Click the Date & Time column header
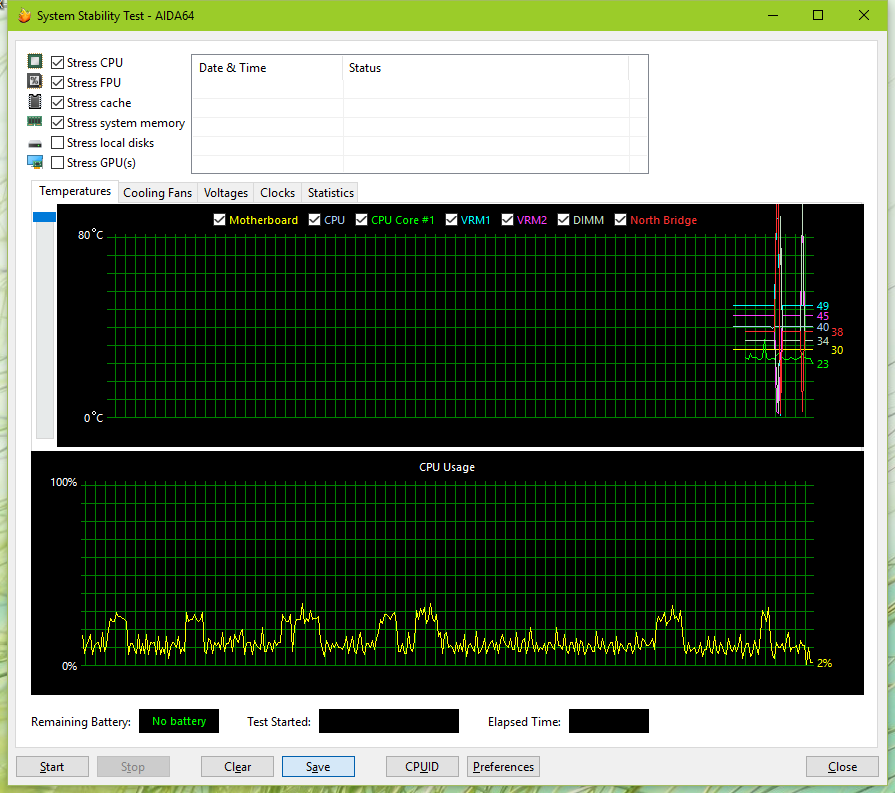The height and width of the screenshot is (793, 895). click(x=268, y=68)
